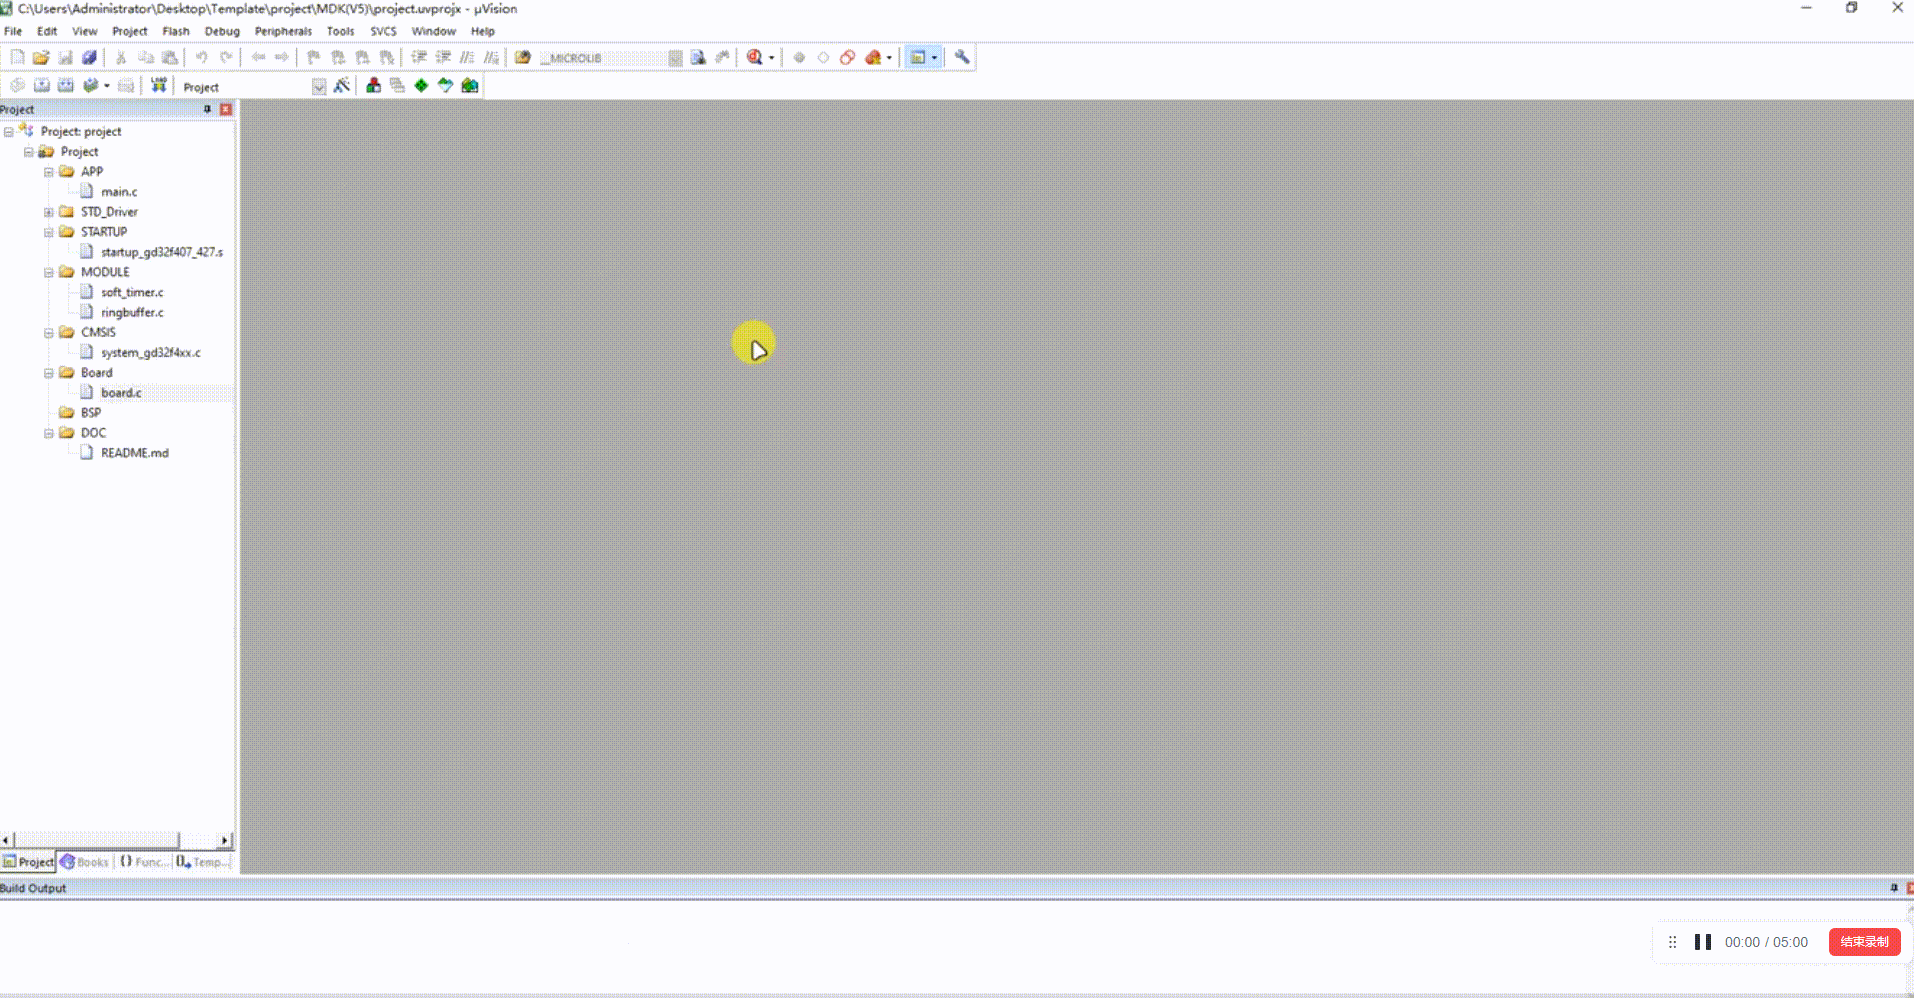
Task: Collapse the APP folder
Action: pos(48,172)
